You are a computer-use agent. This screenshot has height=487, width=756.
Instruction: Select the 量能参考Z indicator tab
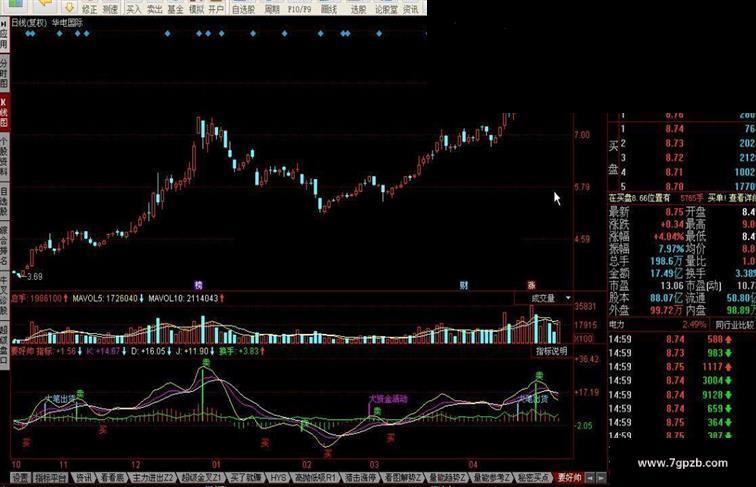(x=491, y=478)
